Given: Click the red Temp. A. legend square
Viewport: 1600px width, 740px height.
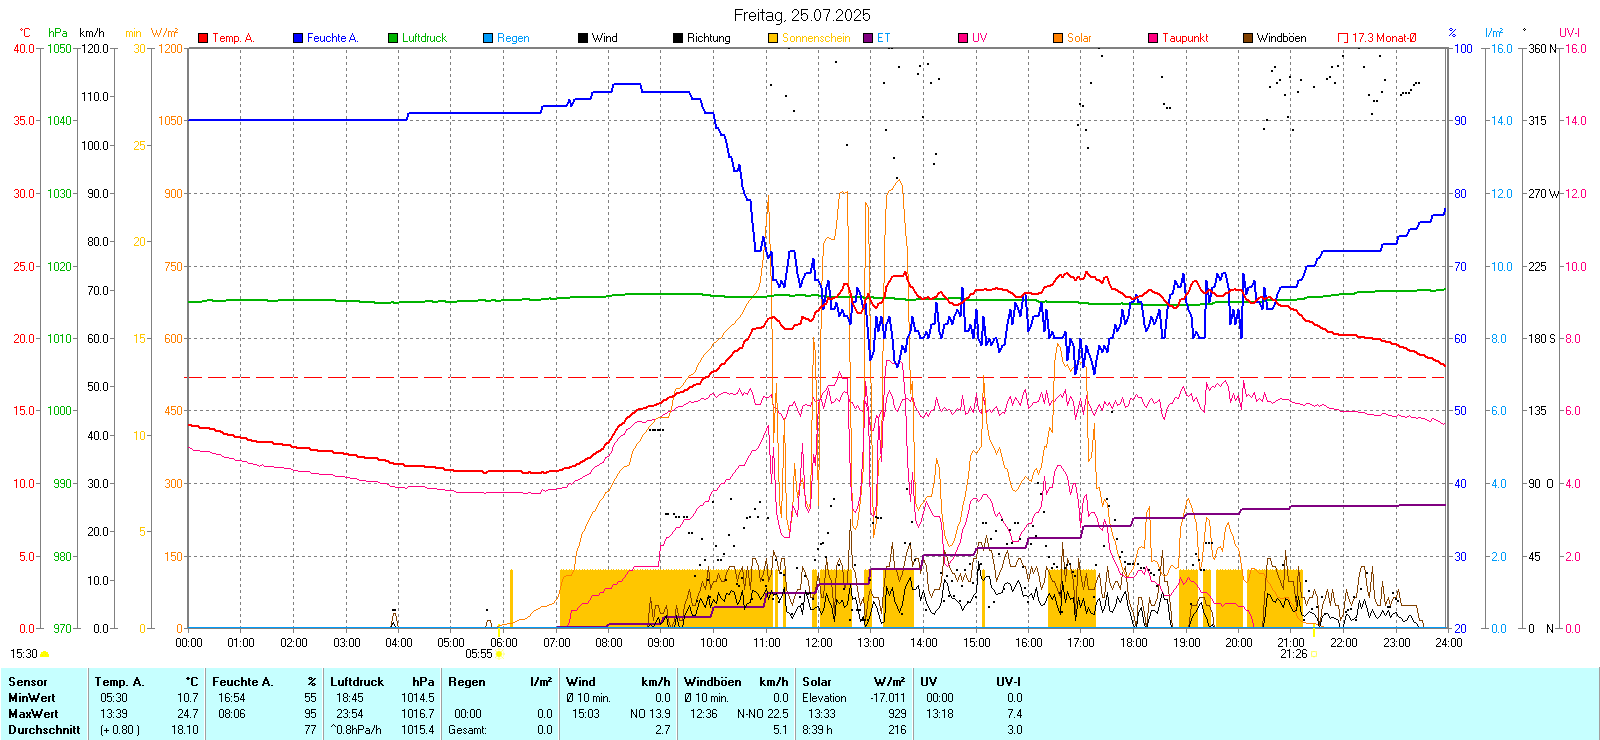Looking at the screenshot, I should click(x=203, y=38).
